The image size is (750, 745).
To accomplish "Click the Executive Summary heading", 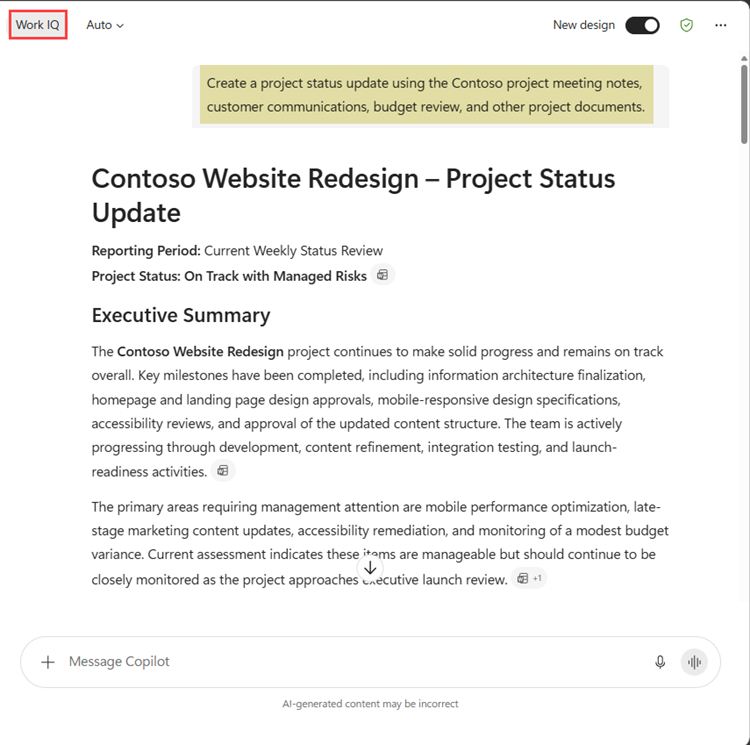I will click(181, 315).
